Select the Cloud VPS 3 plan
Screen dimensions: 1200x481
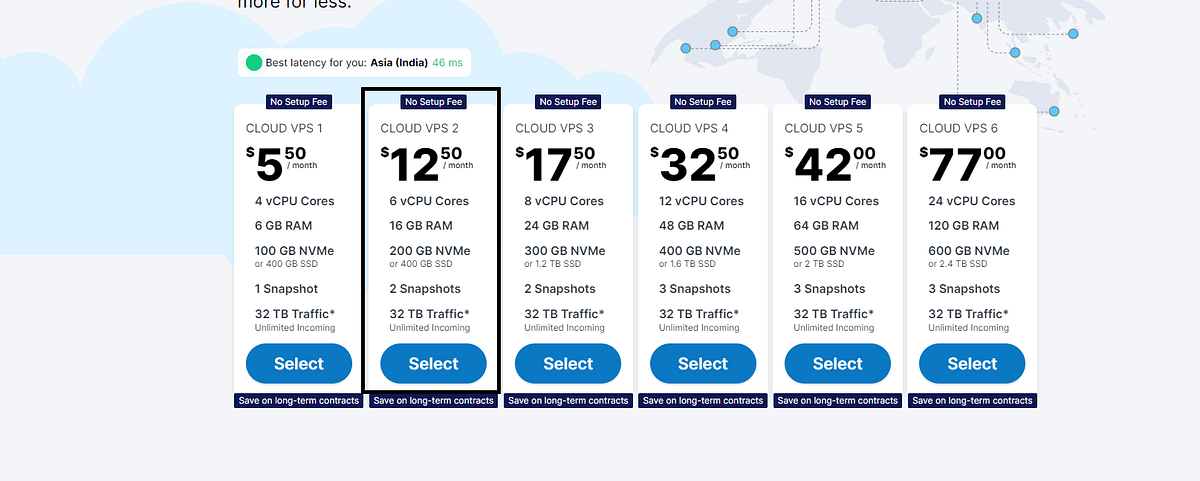pyautogui.click(x=568, y=364)
